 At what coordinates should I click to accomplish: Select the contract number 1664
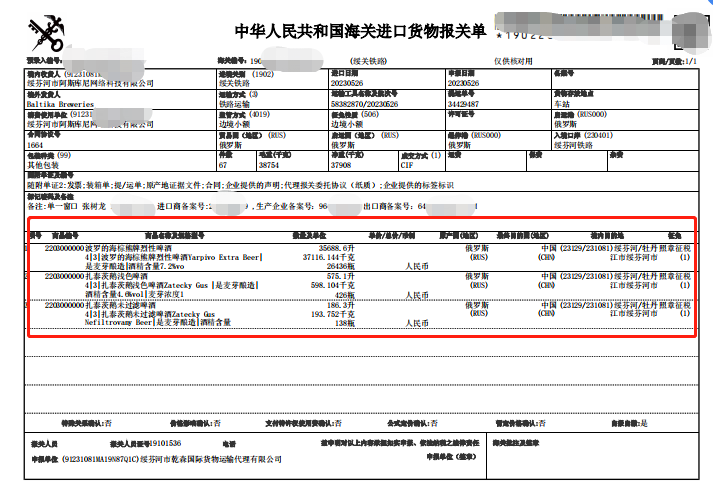35,145
